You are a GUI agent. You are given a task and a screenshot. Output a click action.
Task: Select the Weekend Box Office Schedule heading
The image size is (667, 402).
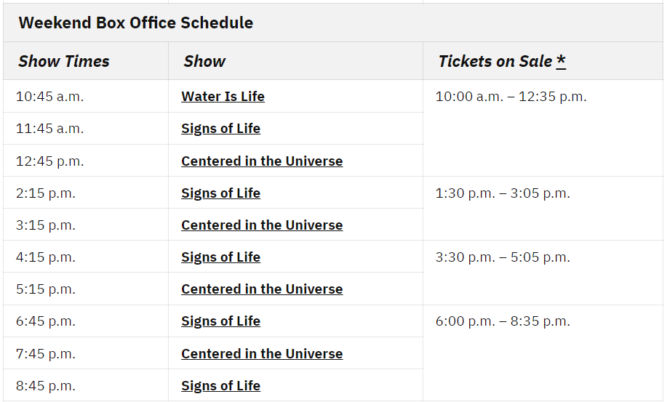click(x=136, y=23)
